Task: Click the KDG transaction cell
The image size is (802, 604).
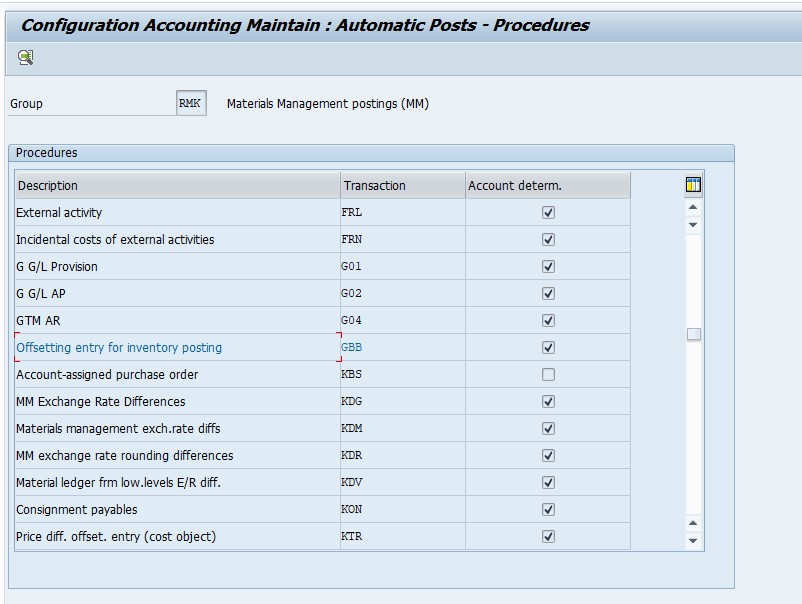Action: [x=403, y=401]
